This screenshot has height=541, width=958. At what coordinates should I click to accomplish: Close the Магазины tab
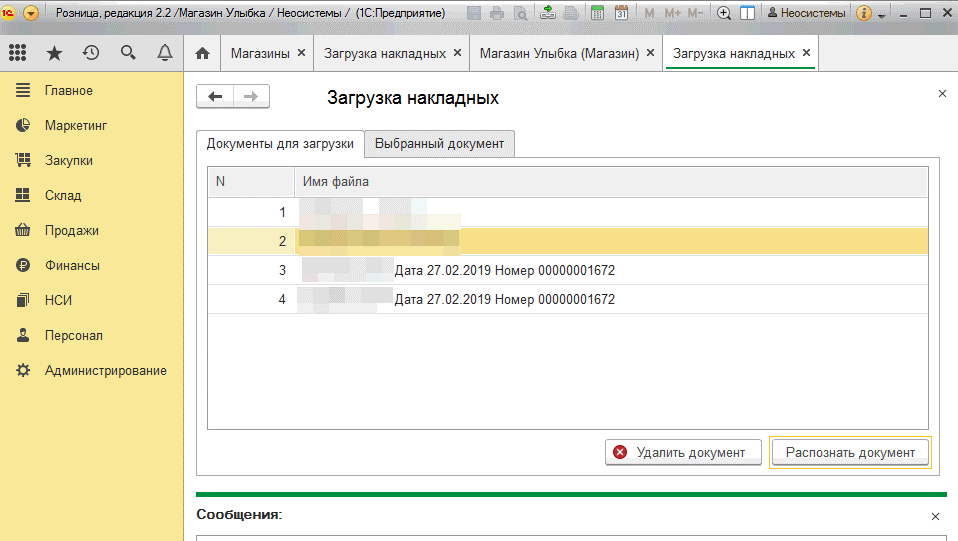tap(301, 53)
